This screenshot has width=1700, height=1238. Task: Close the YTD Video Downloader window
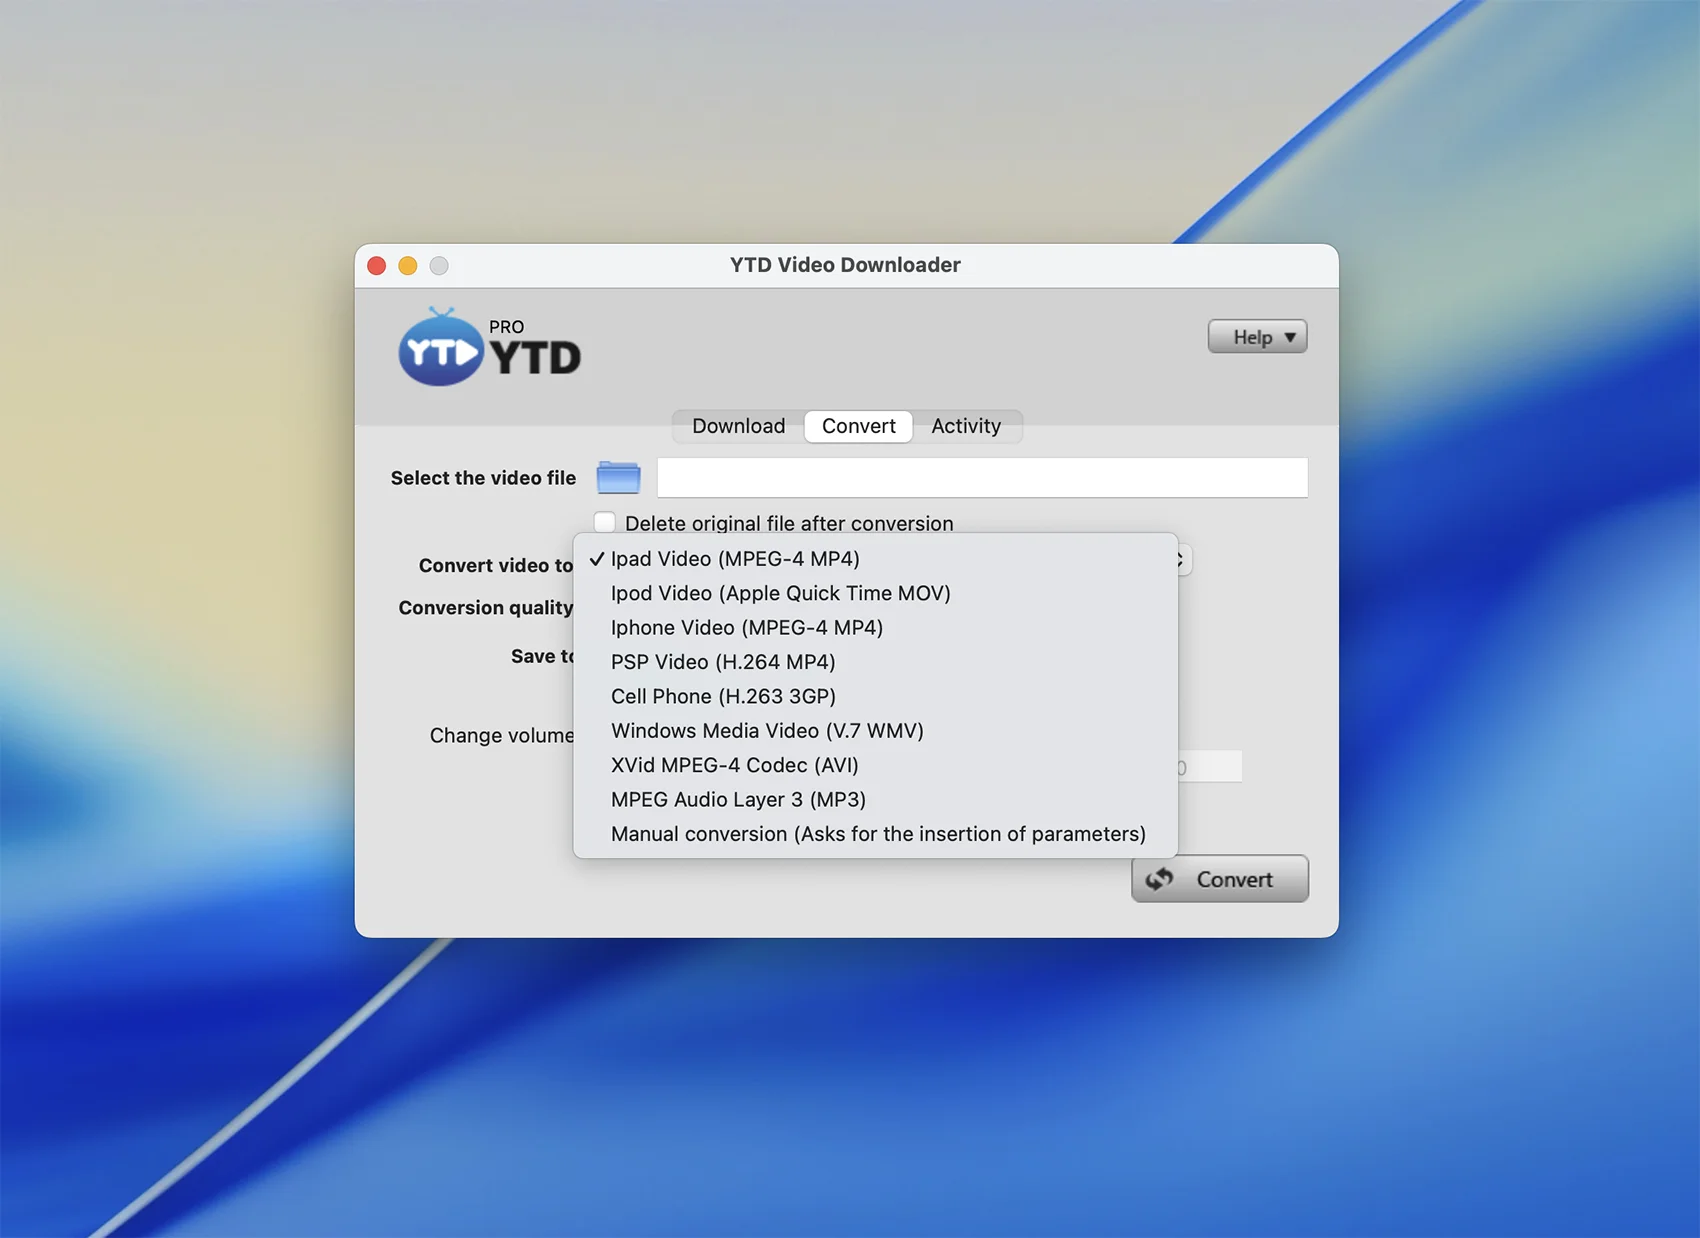point(377,265)
